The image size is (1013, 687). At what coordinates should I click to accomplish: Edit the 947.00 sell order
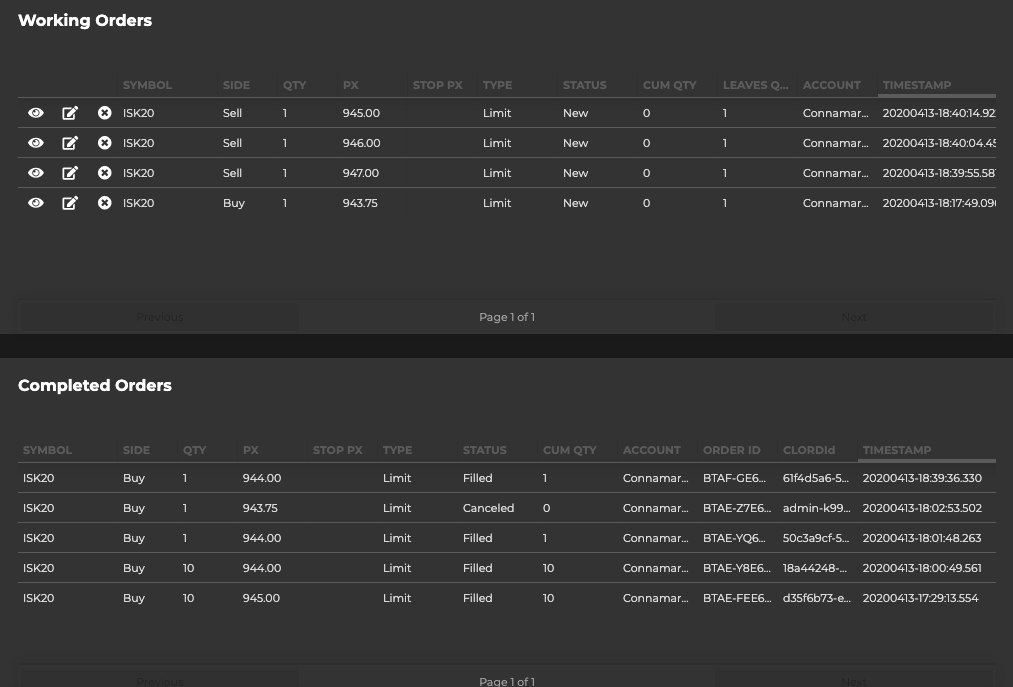[x=70, y=173]
